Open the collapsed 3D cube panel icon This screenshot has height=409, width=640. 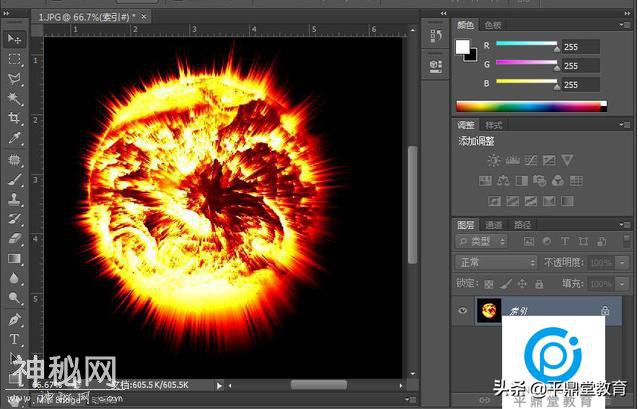[436, 65]
